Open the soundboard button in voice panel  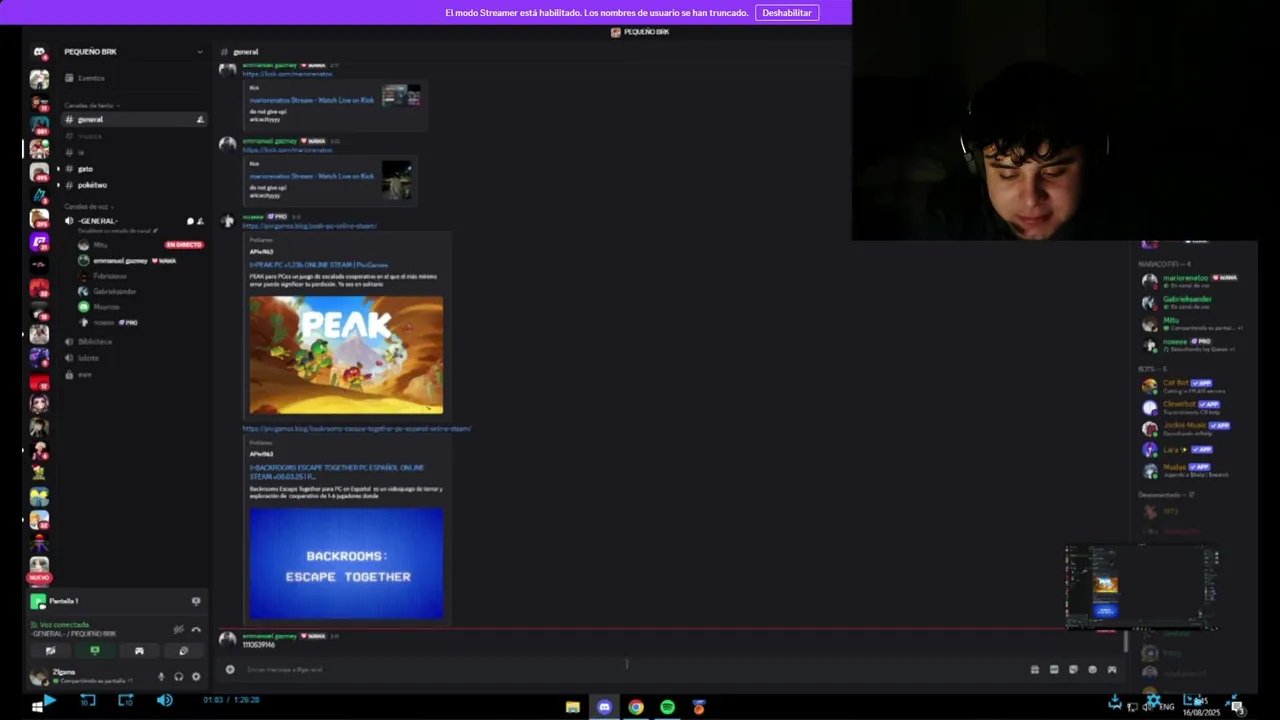tap(183, 651)
